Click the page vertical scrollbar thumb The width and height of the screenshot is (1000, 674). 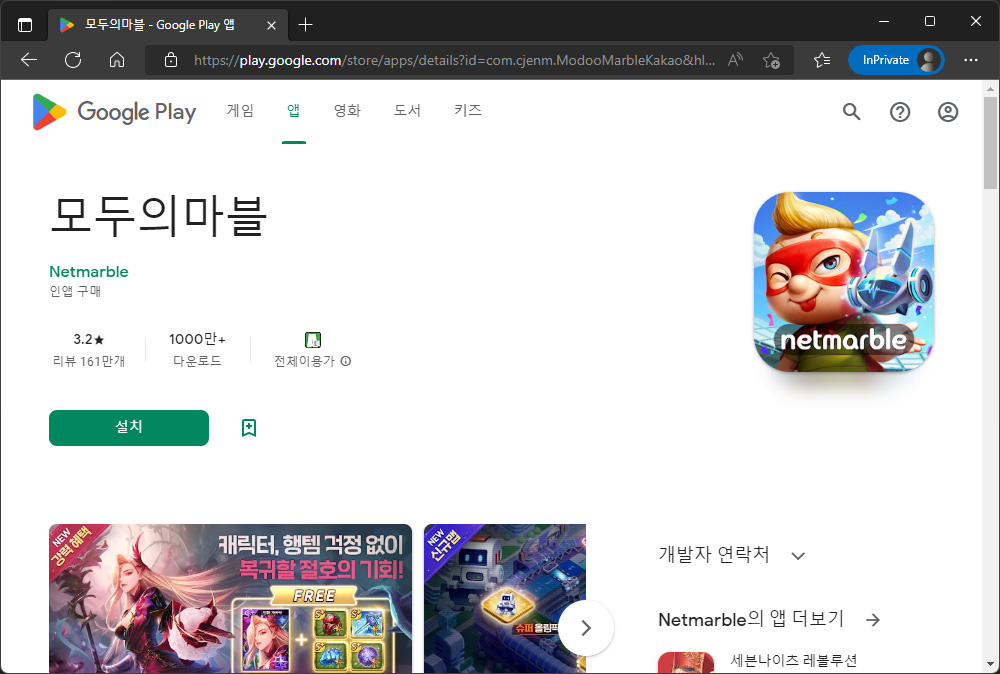tap(990, 143)
